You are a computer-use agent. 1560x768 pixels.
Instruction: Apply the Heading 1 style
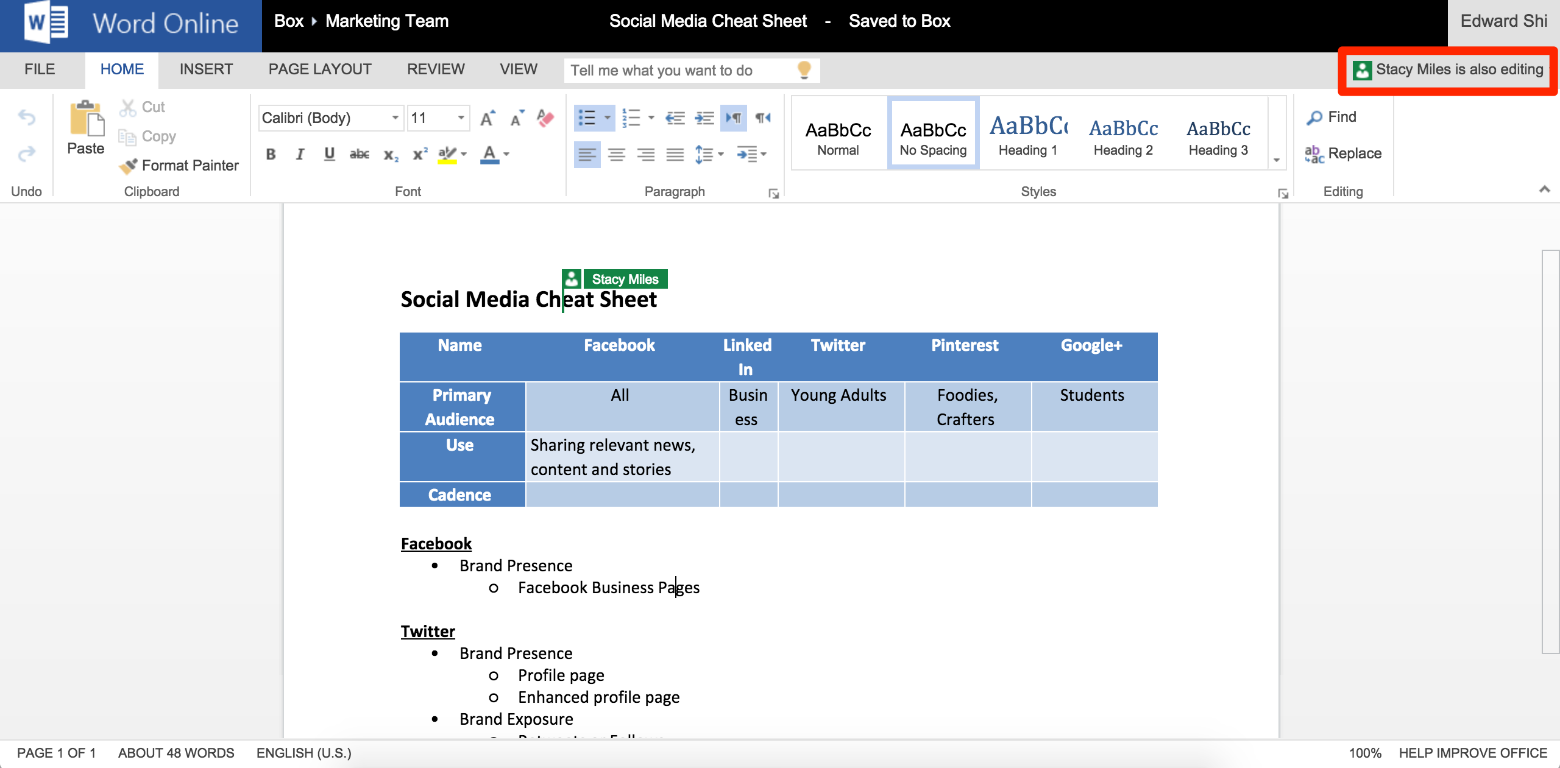click(1028, 133)
